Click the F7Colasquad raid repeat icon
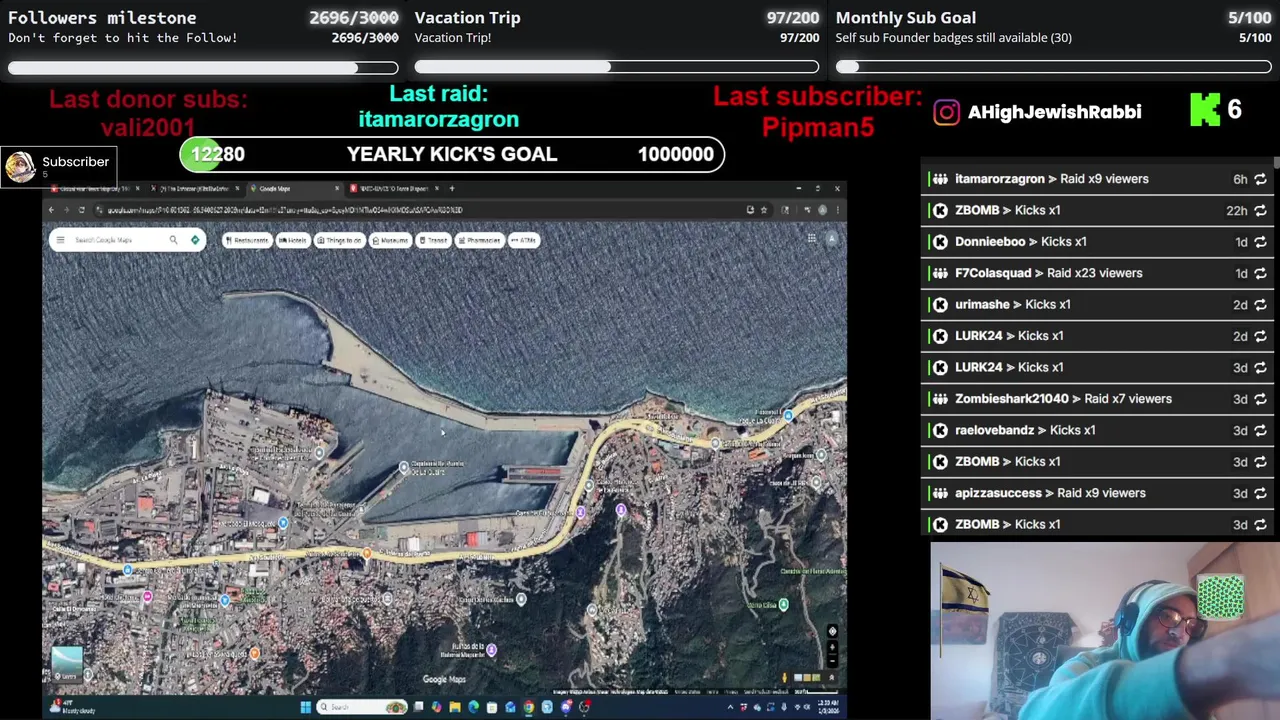Viewport: 1280px width, 720px height. click(x=1260, y=273)
